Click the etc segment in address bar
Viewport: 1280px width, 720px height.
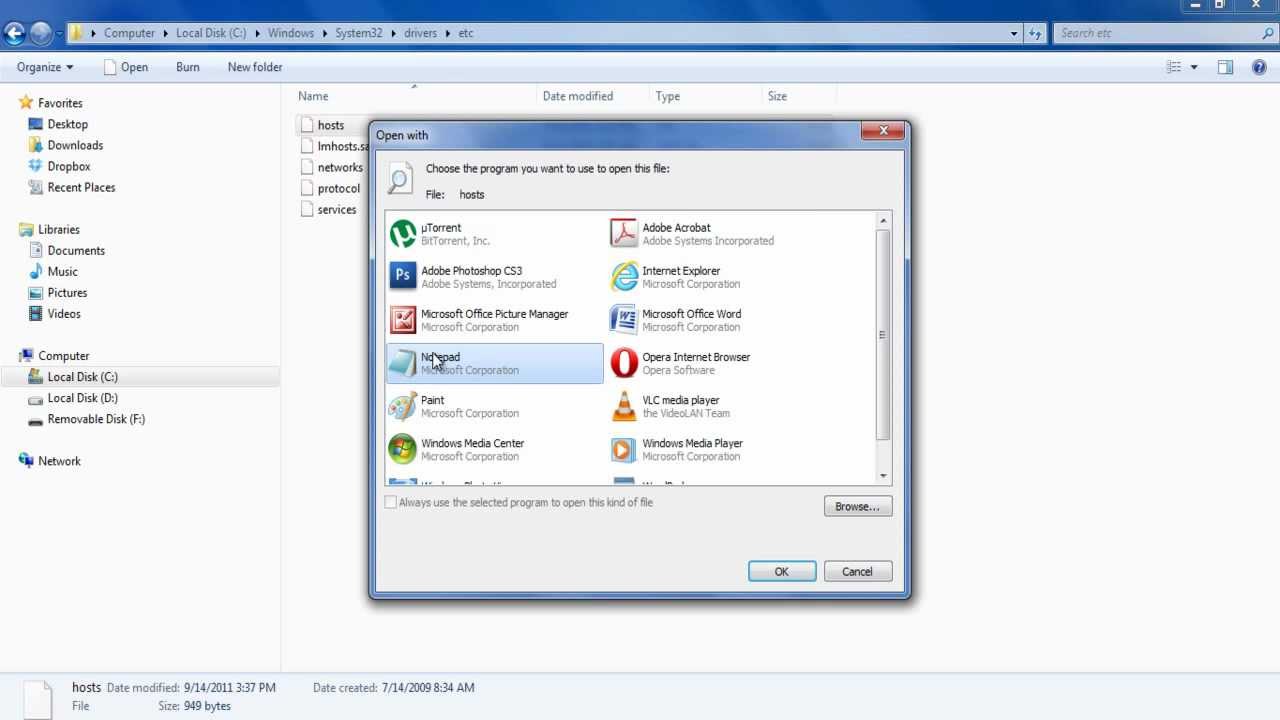pyautogui.click(x=466, y=33)
